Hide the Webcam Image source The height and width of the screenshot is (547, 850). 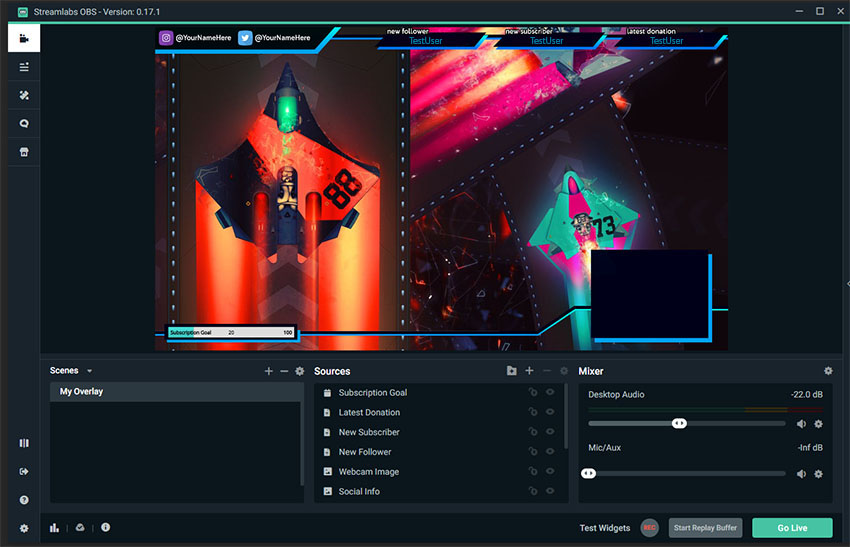(x=550, y=471)
